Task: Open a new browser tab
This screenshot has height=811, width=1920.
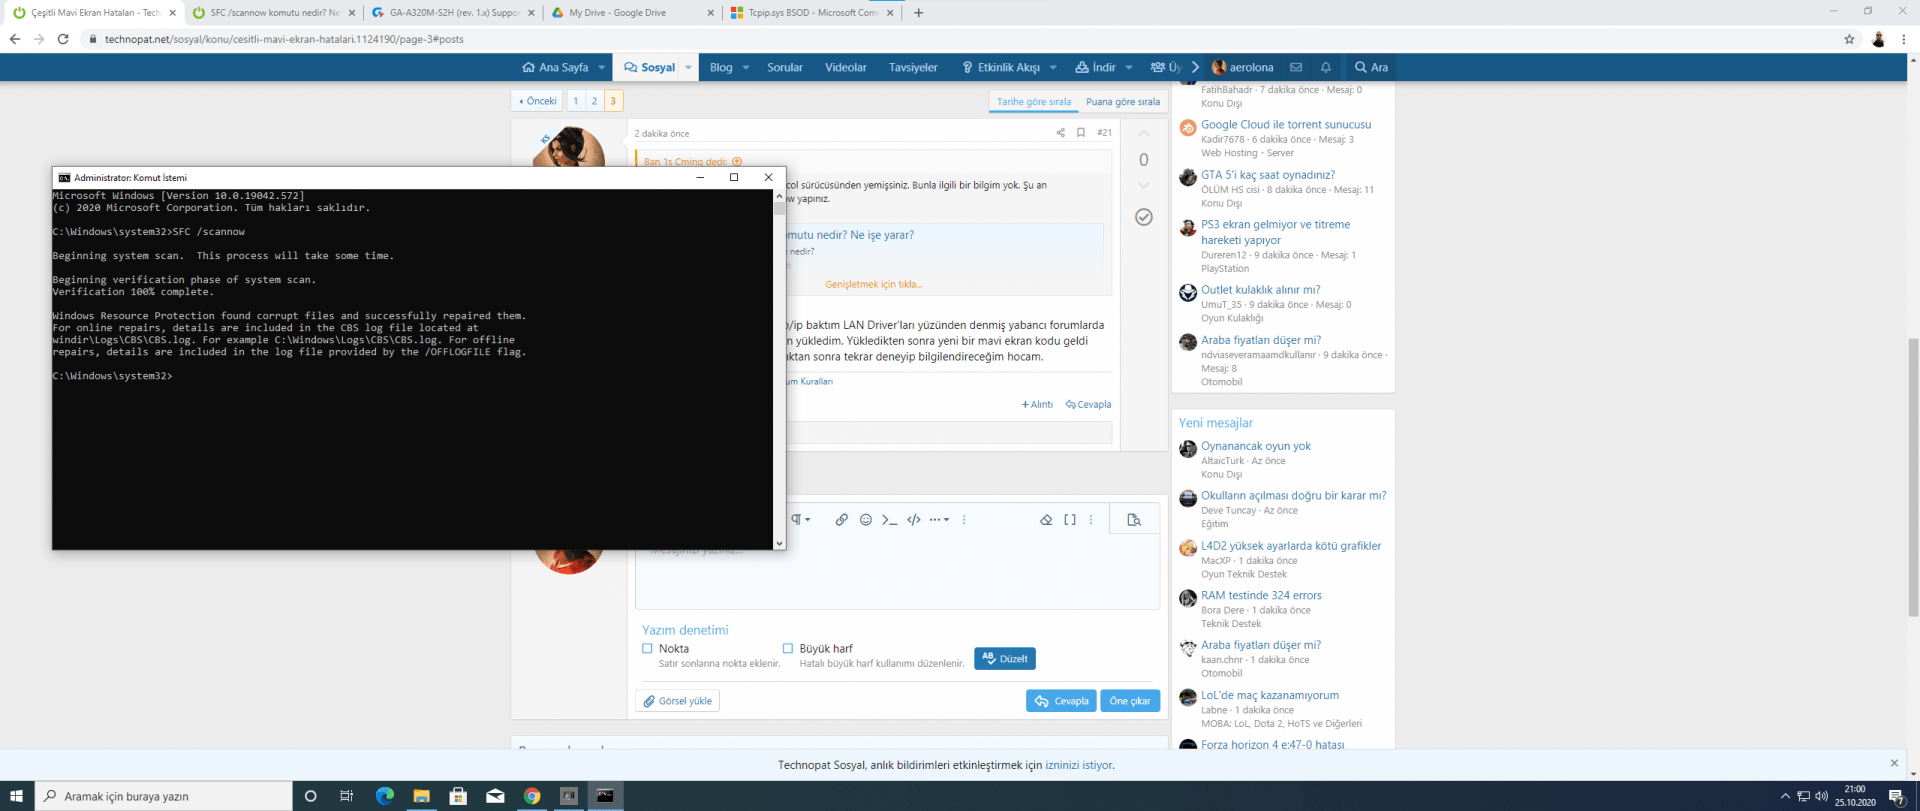Action: tap(919, 13)
